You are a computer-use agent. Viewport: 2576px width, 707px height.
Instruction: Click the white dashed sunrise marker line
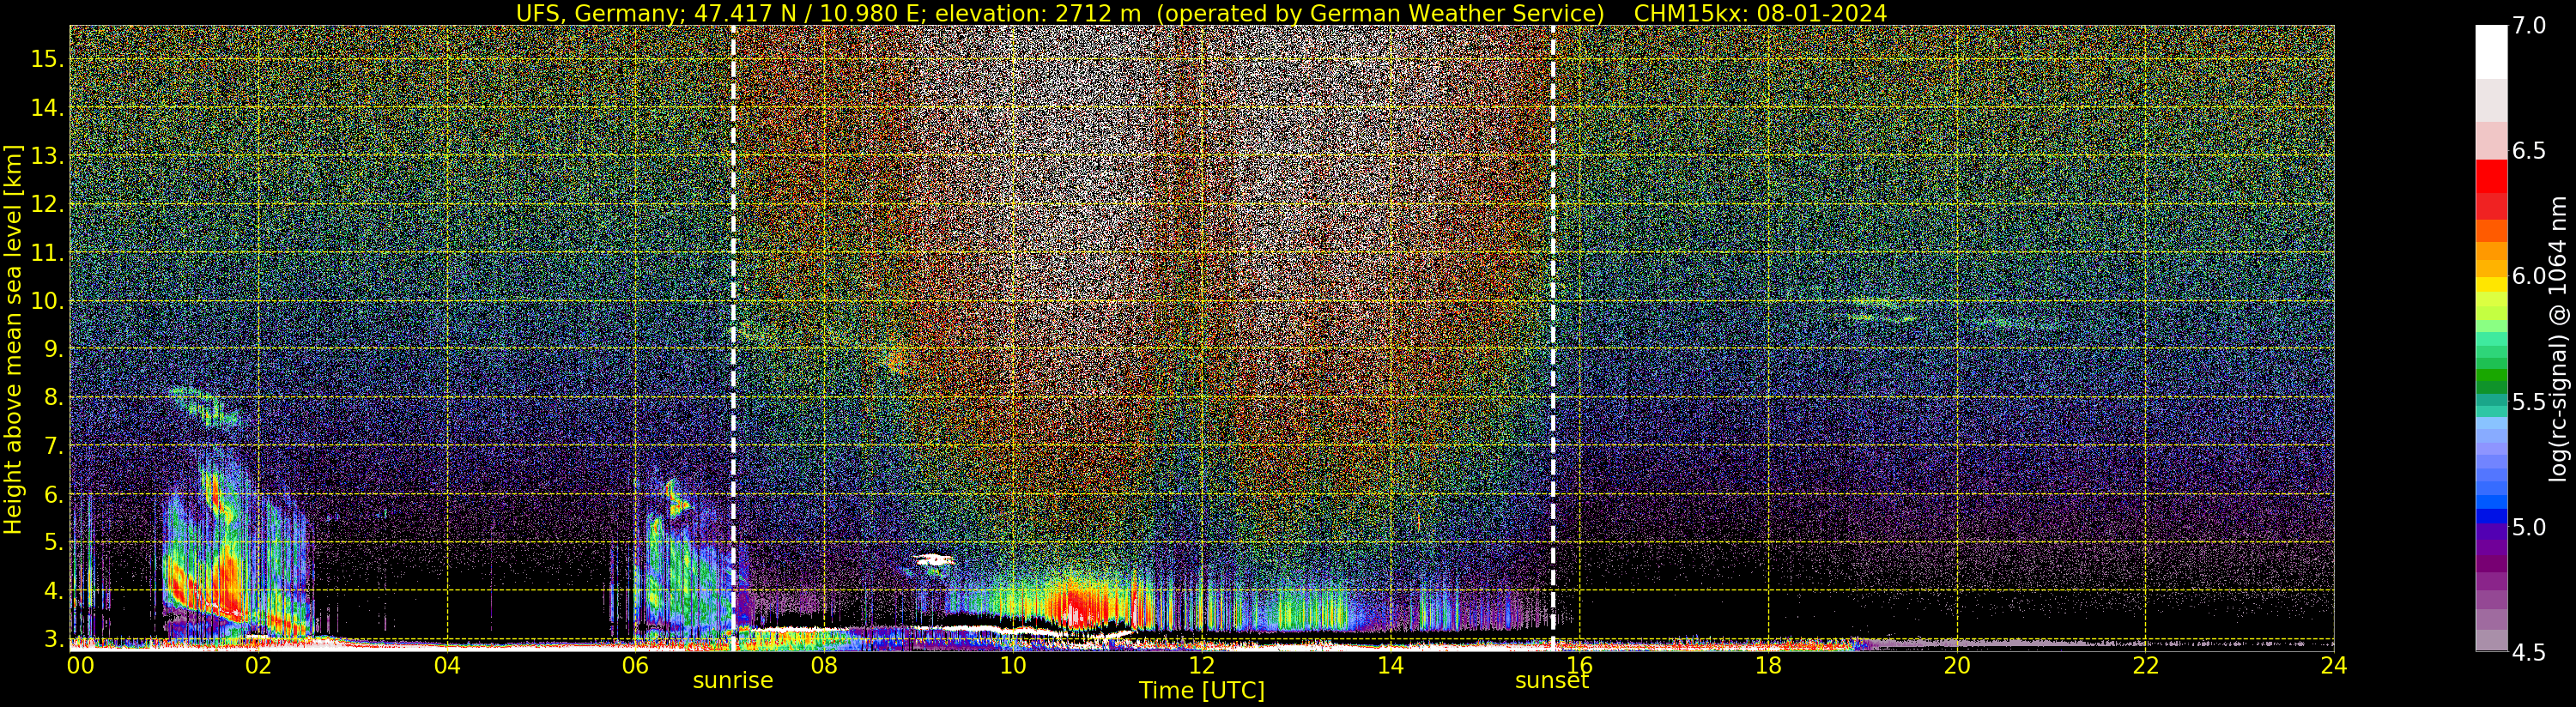734,338
